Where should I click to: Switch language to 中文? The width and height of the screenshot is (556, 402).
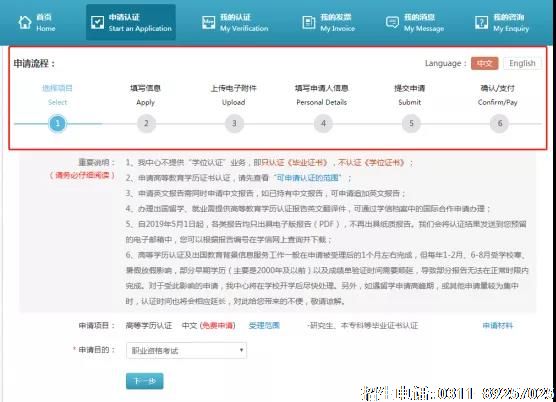[x=484, y=63]
